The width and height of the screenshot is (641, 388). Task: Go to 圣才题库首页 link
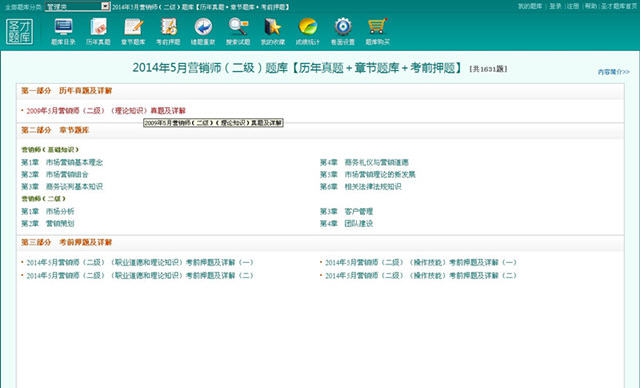619,6
